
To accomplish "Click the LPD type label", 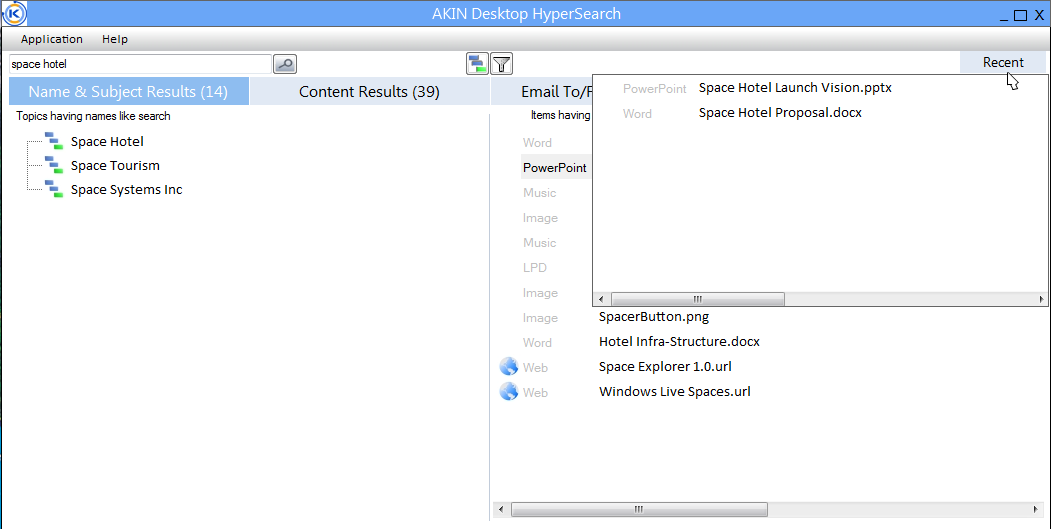I will [535, 268].
